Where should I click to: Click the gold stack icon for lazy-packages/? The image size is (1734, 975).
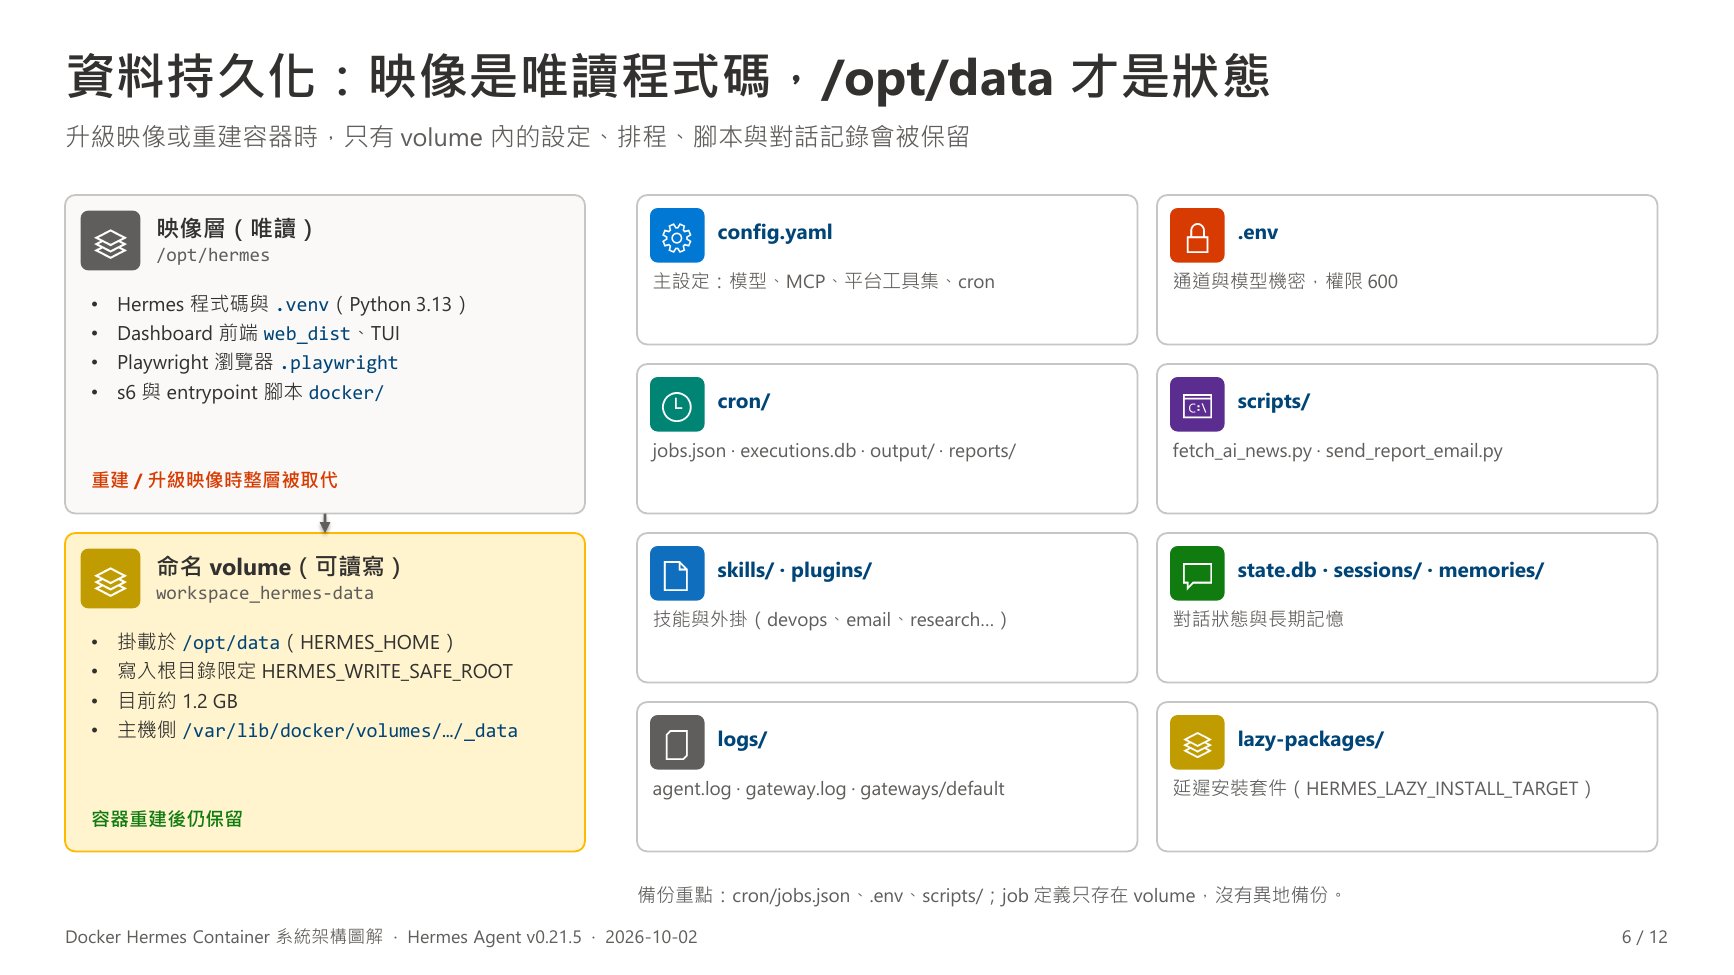[x=1197, y=743]
